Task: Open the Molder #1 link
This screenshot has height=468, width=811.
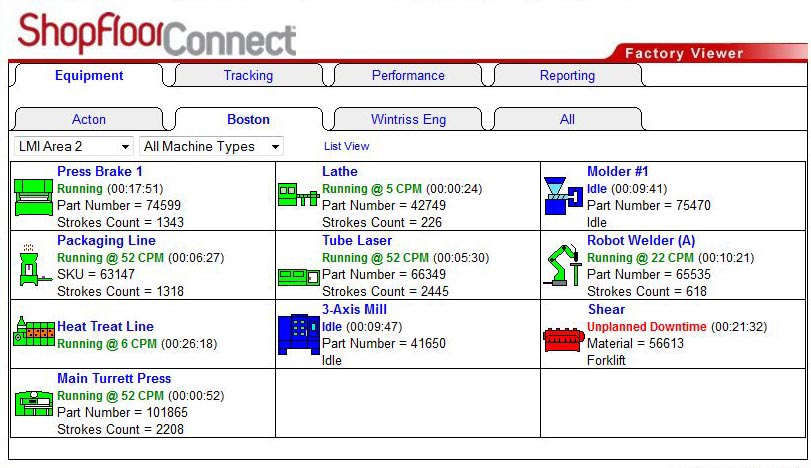Action: pyautogui.click(x=617, y=171)
